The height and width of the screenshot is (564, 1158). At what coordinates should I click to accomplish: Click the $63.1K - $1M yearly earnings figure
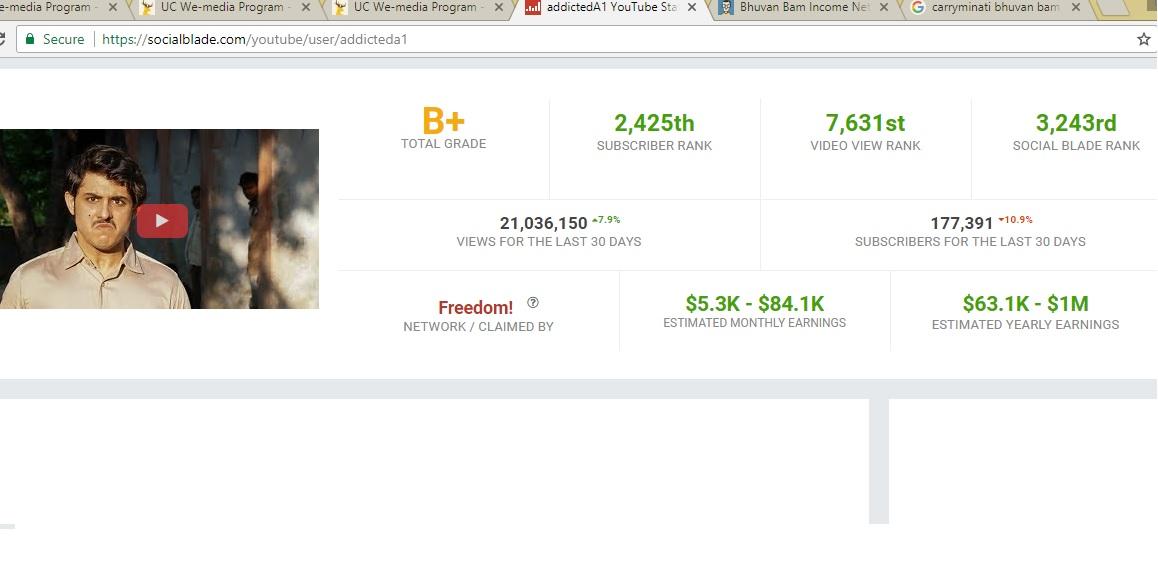pos(1025,303)
